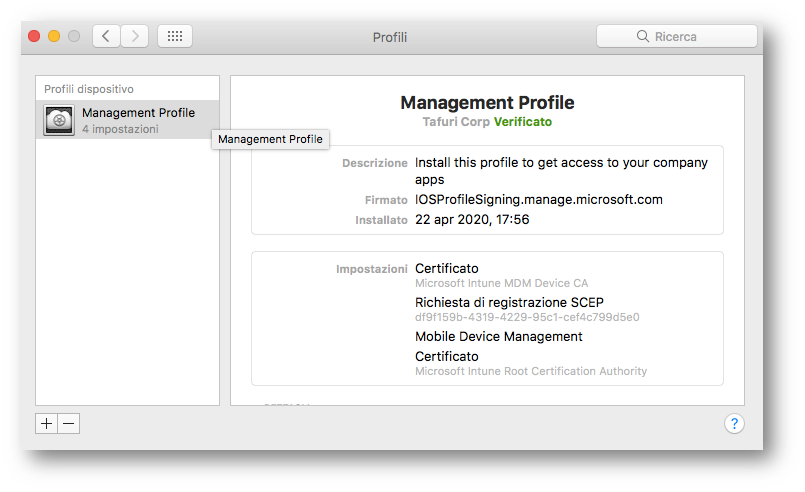
Task: Click the '4 impostazioni' subtitle
Action: click(120, 129)
